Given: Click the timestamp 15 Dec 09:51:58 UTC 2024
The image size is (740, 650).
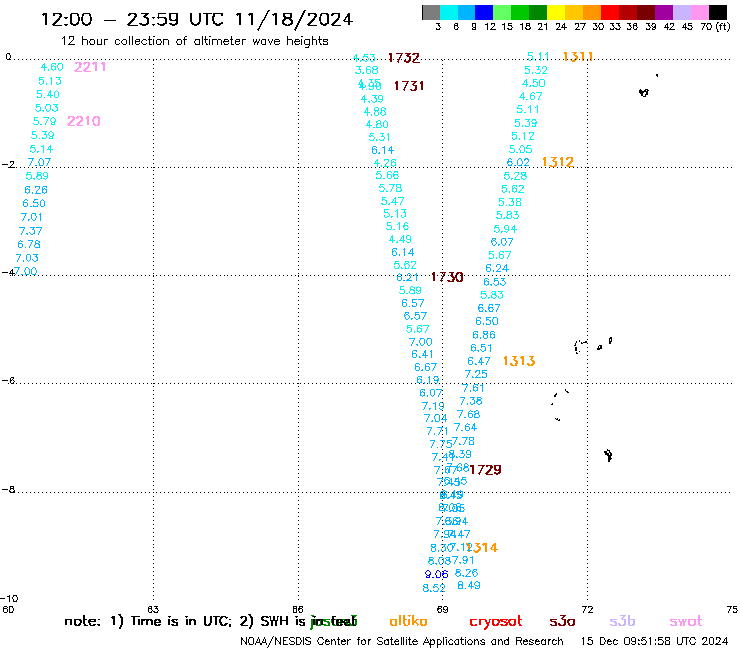Looking at the screenshot, I should [x=654, y=641].
